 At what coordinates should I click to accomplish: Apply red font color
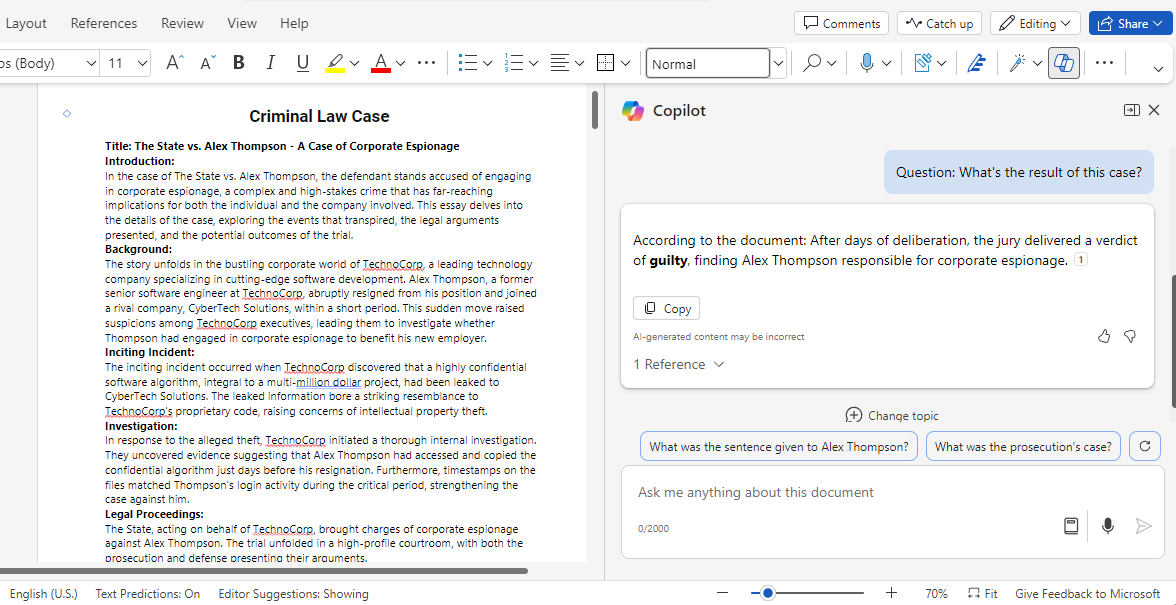point(381,64)
